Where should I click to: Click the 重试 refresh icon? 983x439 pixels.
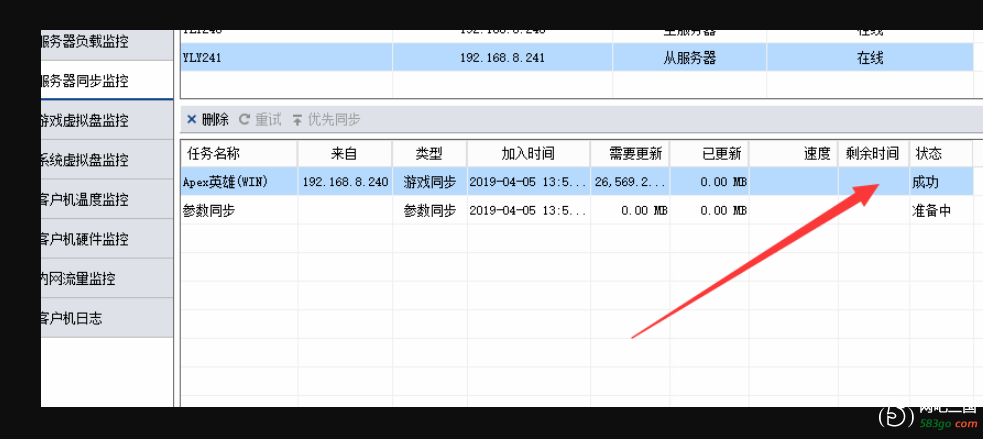coord(244,119)
